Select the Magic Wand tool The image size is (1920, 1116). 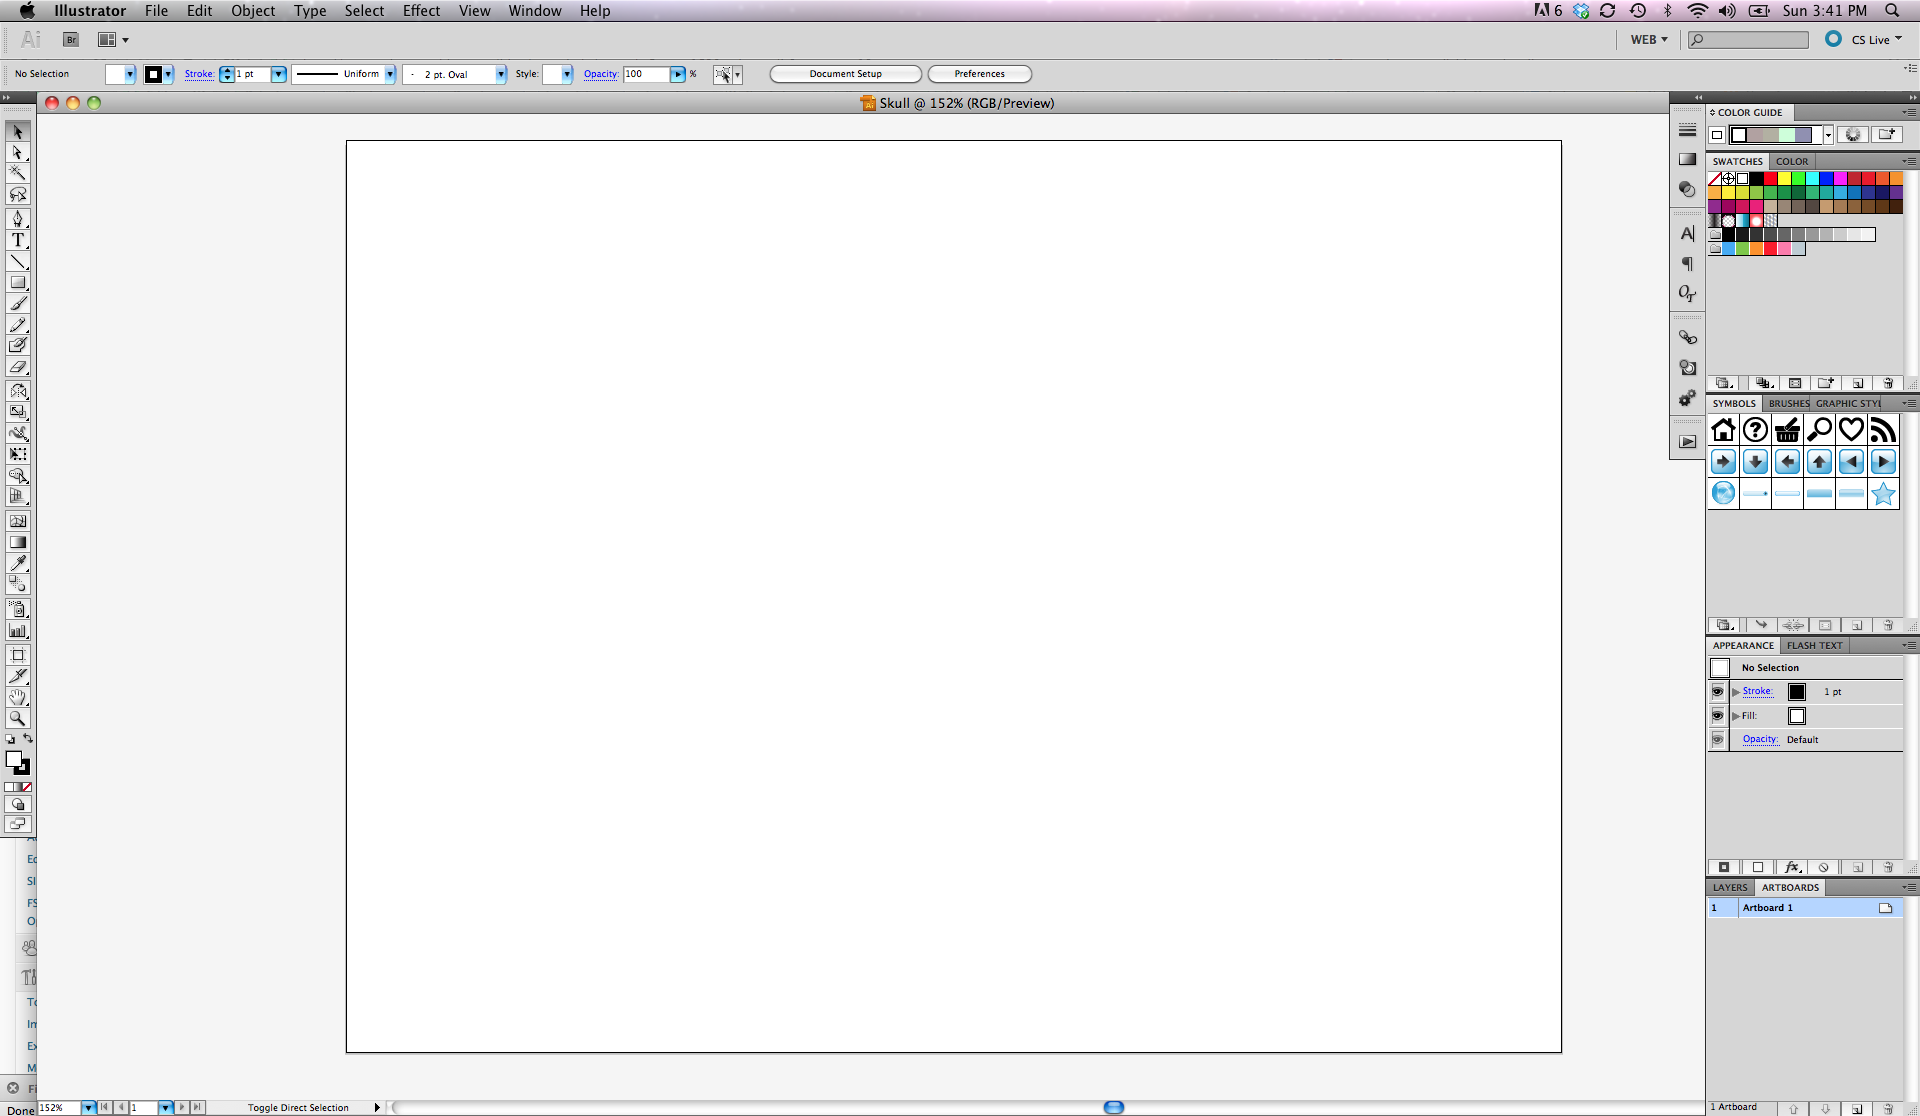(x=18, y=174)
